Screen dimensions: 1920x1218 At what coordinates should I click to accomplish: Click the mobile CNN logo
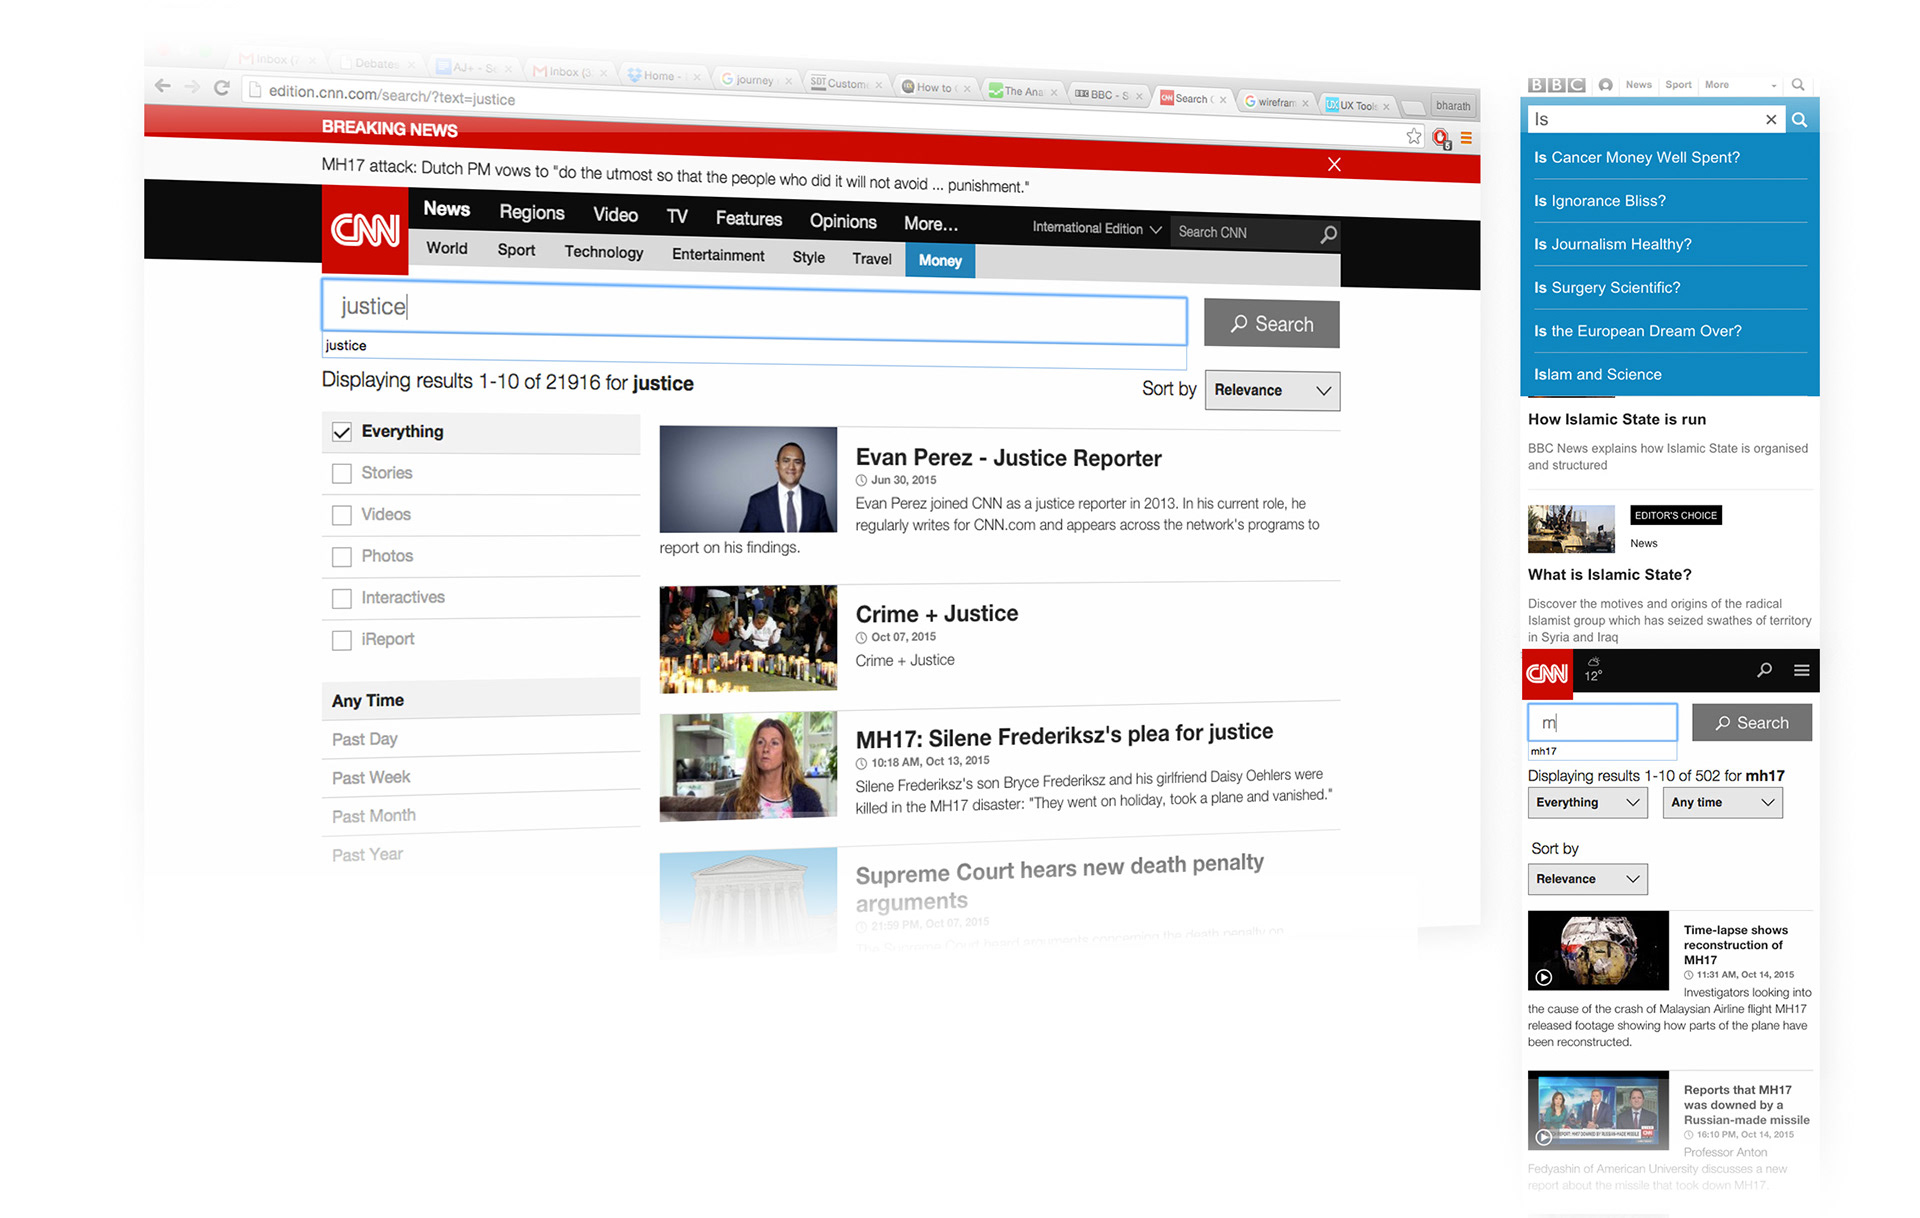(x=1547, y=672)
